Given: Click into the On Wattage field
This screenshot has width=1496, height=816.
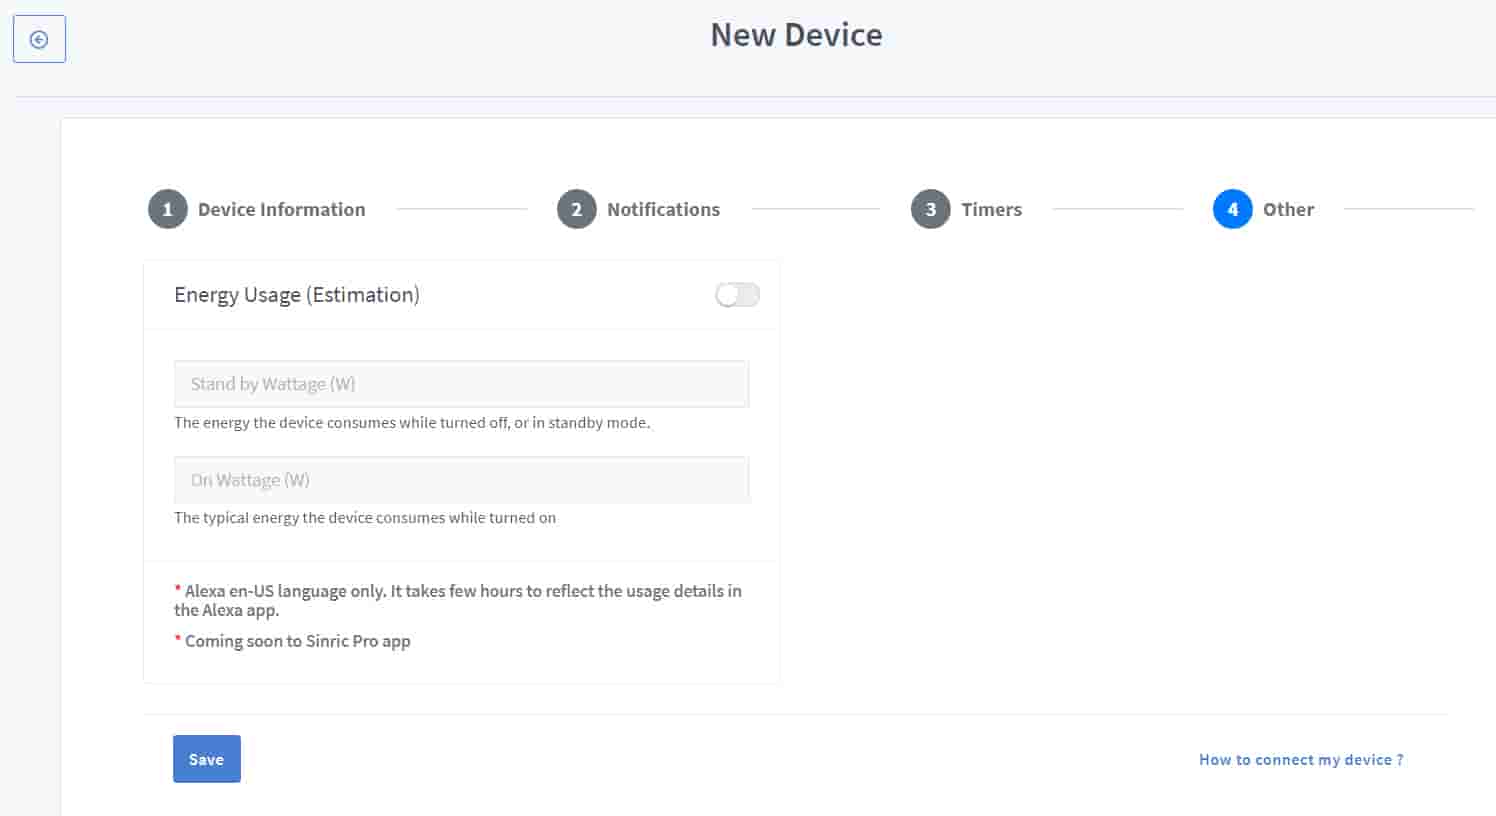Looking at the screenshot, I should [x=461, y=480].
